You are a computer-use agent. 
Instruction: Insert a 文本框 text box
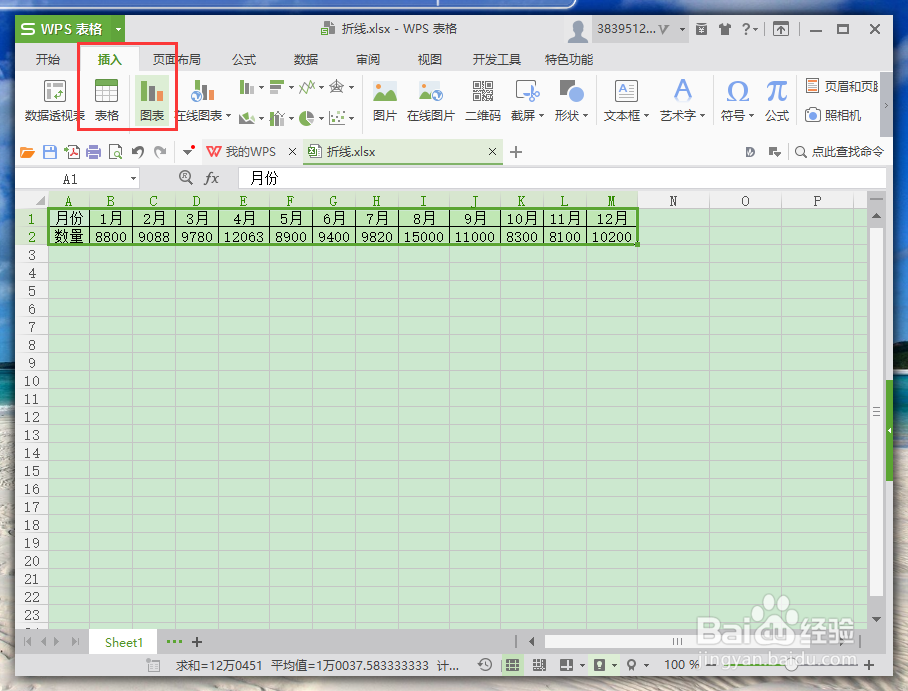point(626,100)
